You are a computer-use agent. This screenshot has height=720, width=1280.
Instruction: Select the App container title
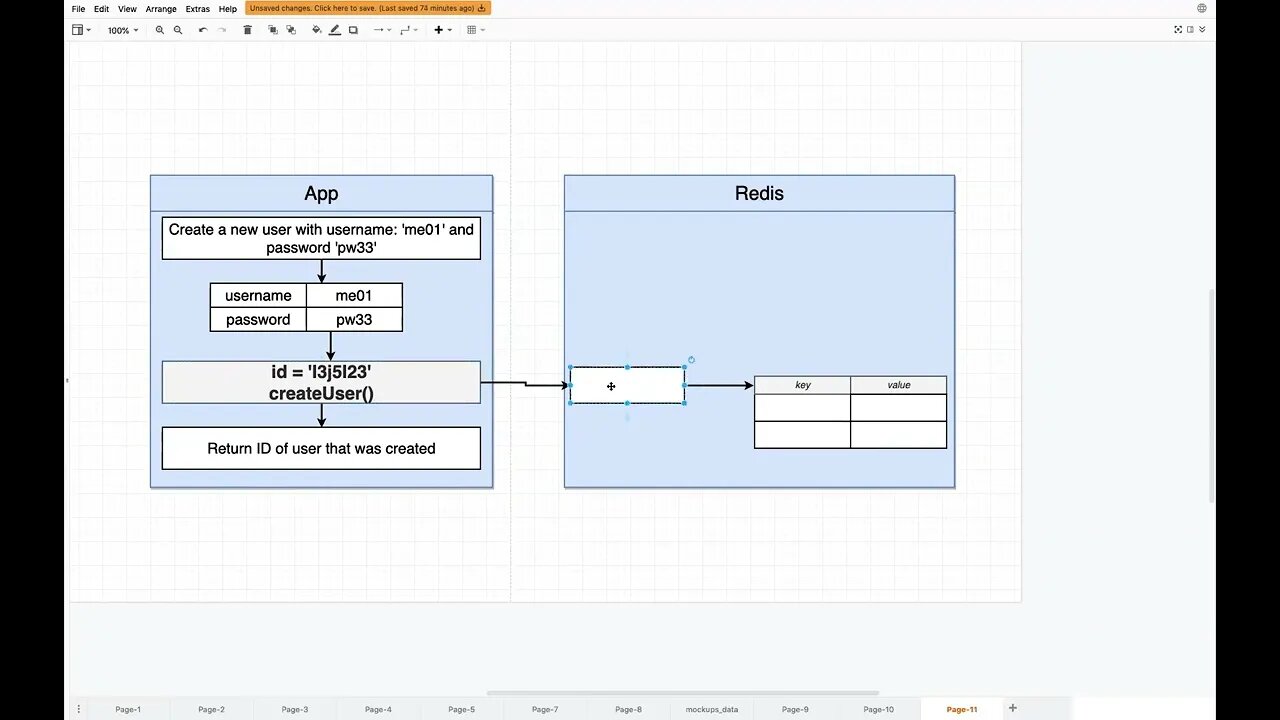pyautogui.click(x=321, y=194)
